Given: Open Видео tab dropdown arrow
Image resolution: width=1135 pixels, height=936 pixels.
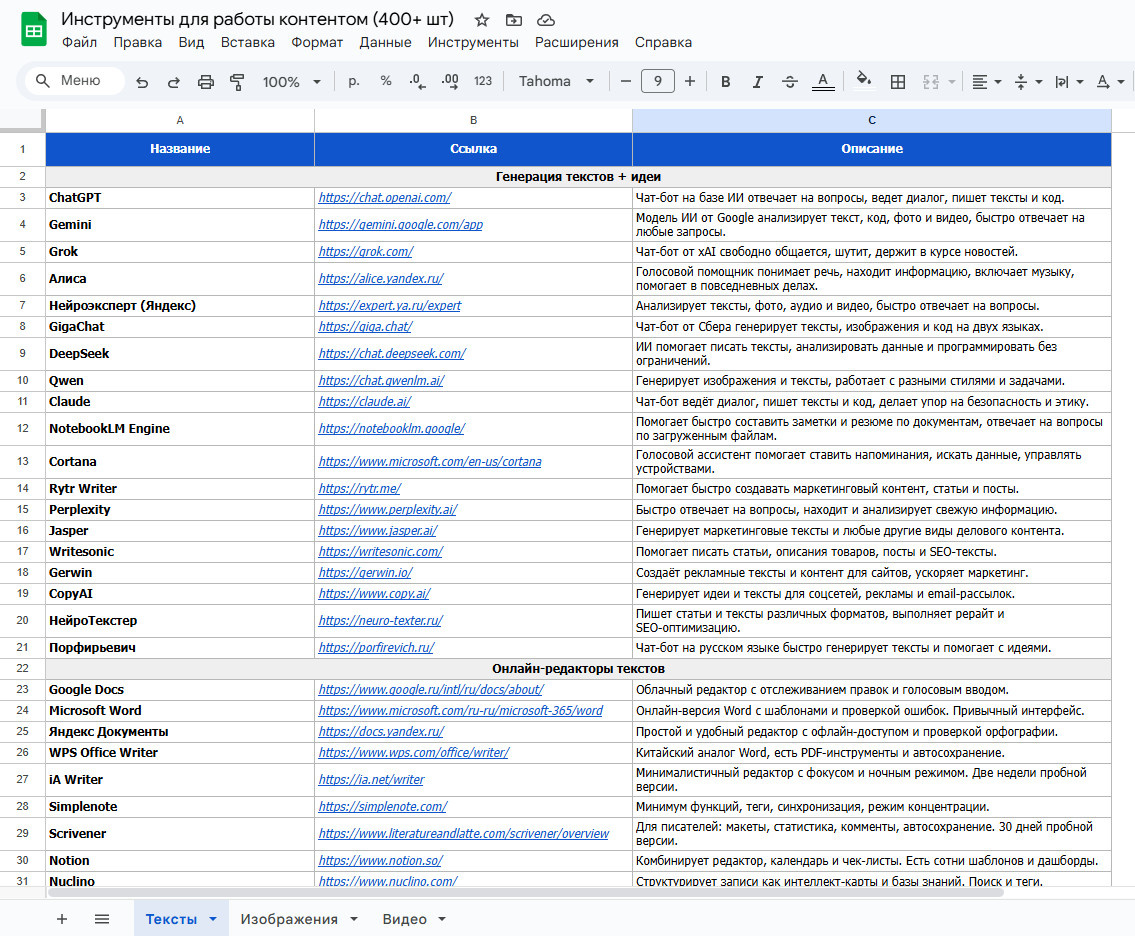Looking at the screenshot, I should click(x=442, y=919).
